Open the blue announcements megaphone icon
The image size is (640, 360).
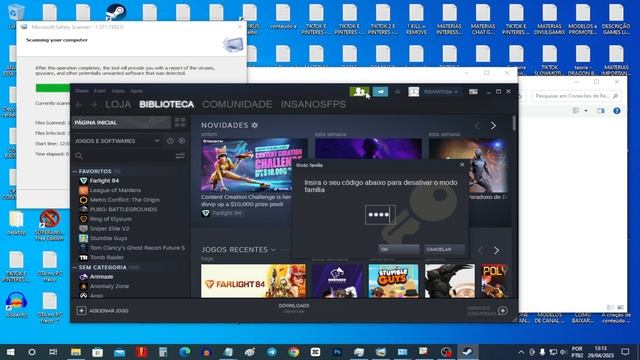[x=380, y=92]
